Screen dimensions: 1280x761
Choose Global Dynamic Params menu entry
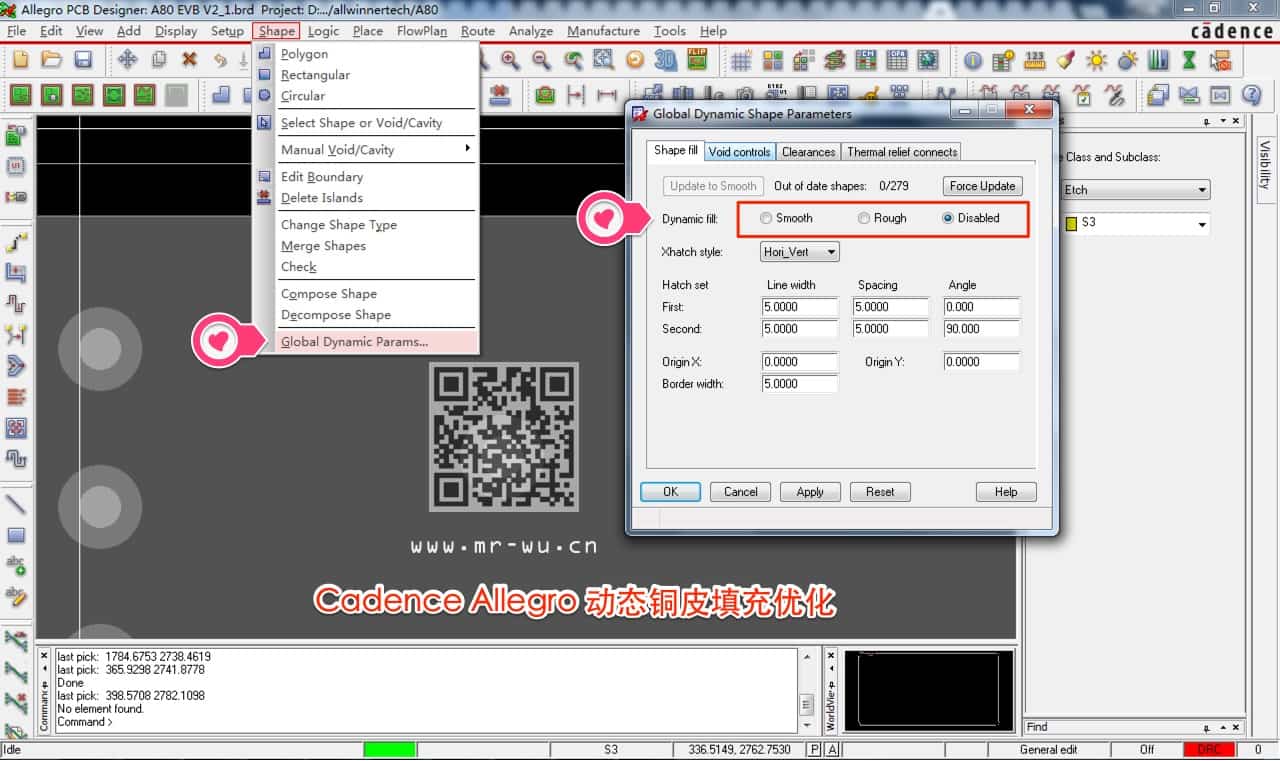coord(354,342)
